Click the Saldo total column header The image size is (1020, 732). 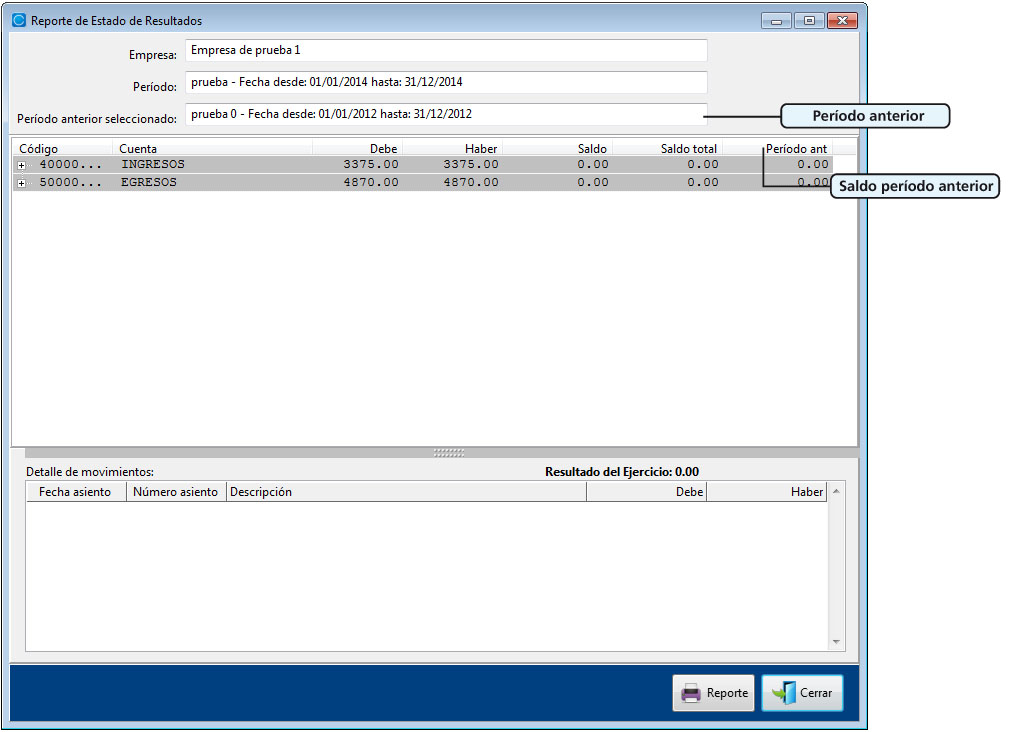click(x=668, y=149)
